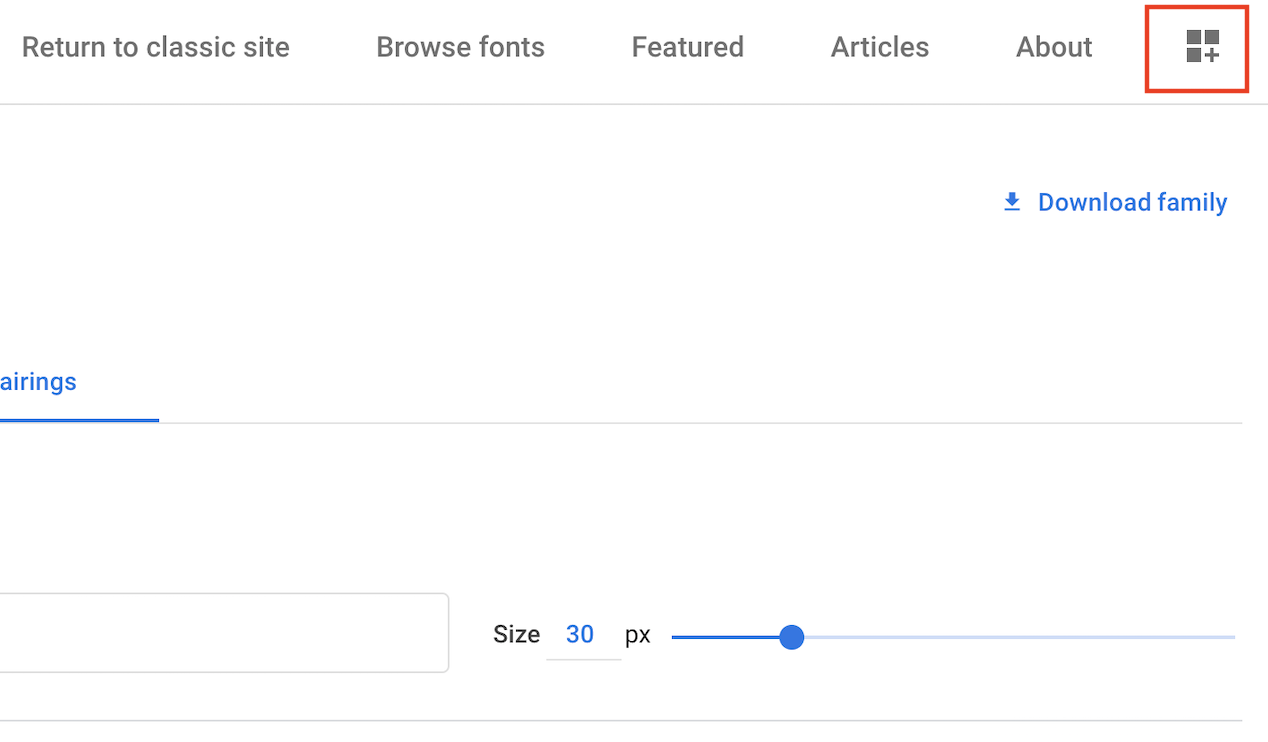Click the Download family text
Viewport: 1268px width, 742px height.
[x=1132, y=202]
